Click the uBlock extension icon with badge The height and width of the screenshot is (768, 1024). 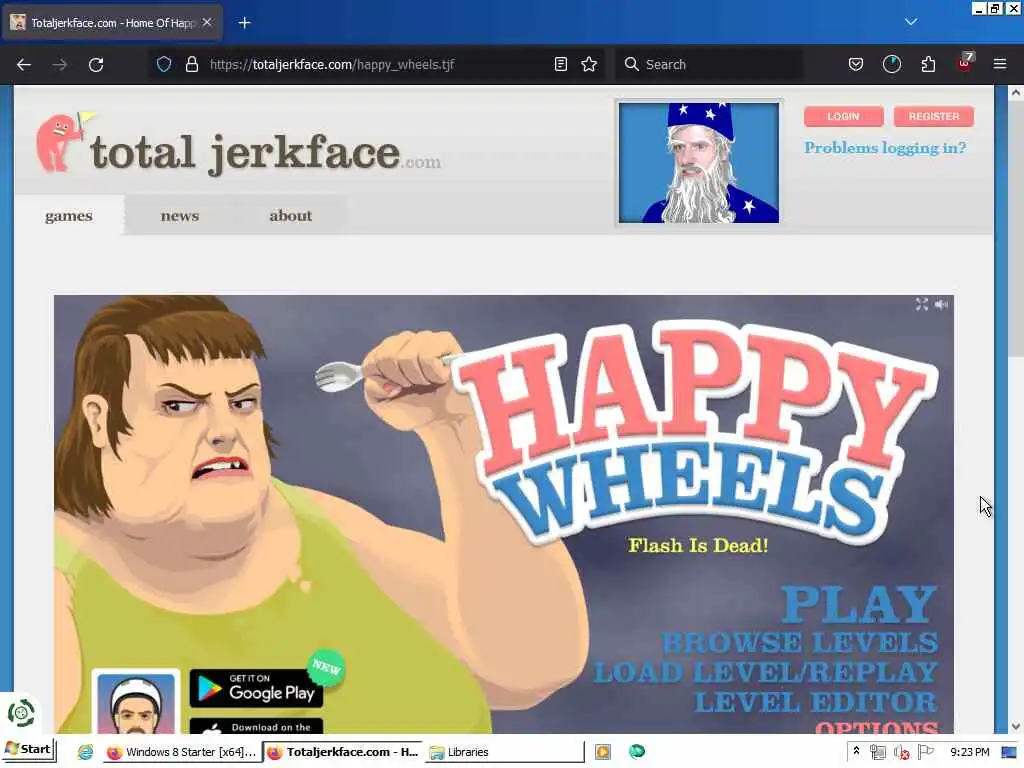click(965, 63)
